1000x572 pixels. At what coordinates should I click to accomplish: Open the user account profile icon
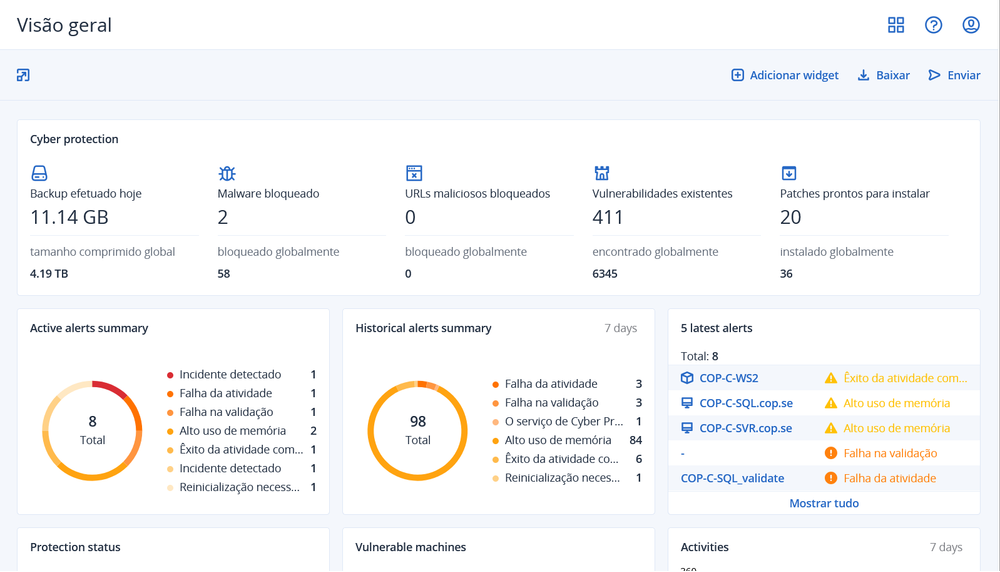tap(971, 25)
